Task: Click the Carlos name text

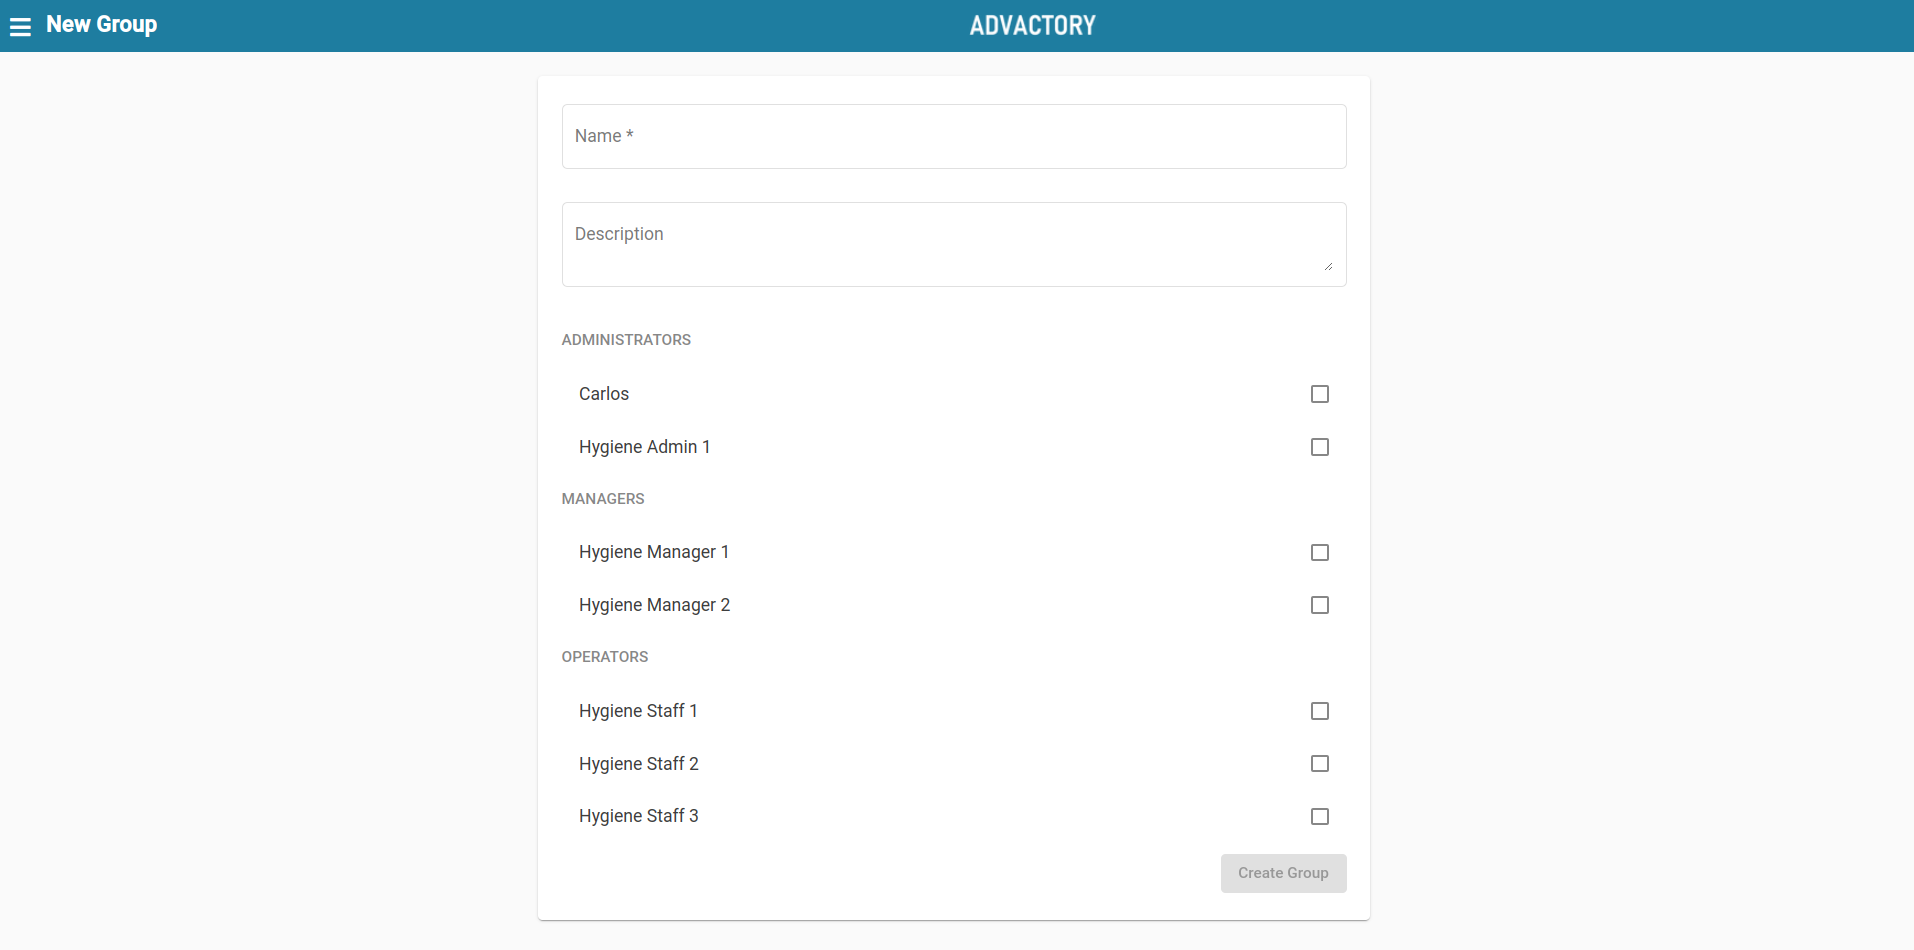Action: pyautogui.click(x=604, y=394)
